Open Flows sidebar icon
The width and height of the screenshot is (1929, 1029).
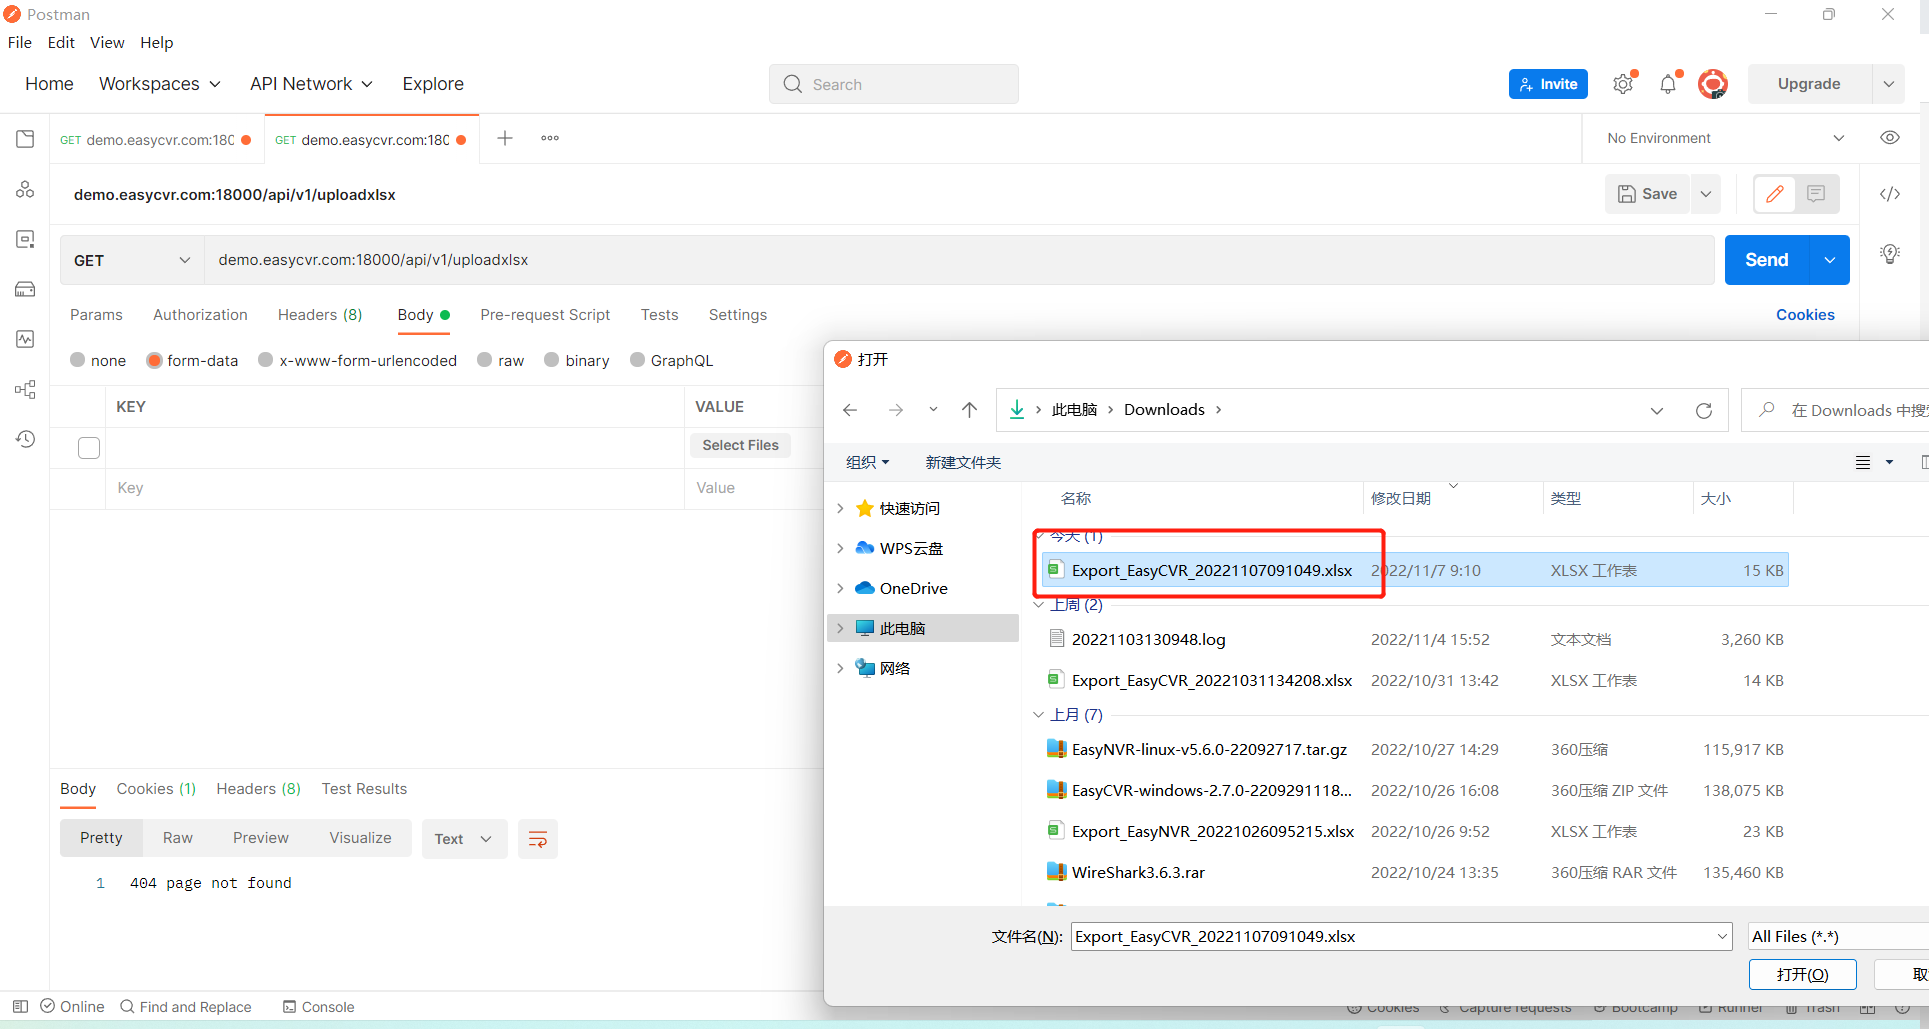25,389
